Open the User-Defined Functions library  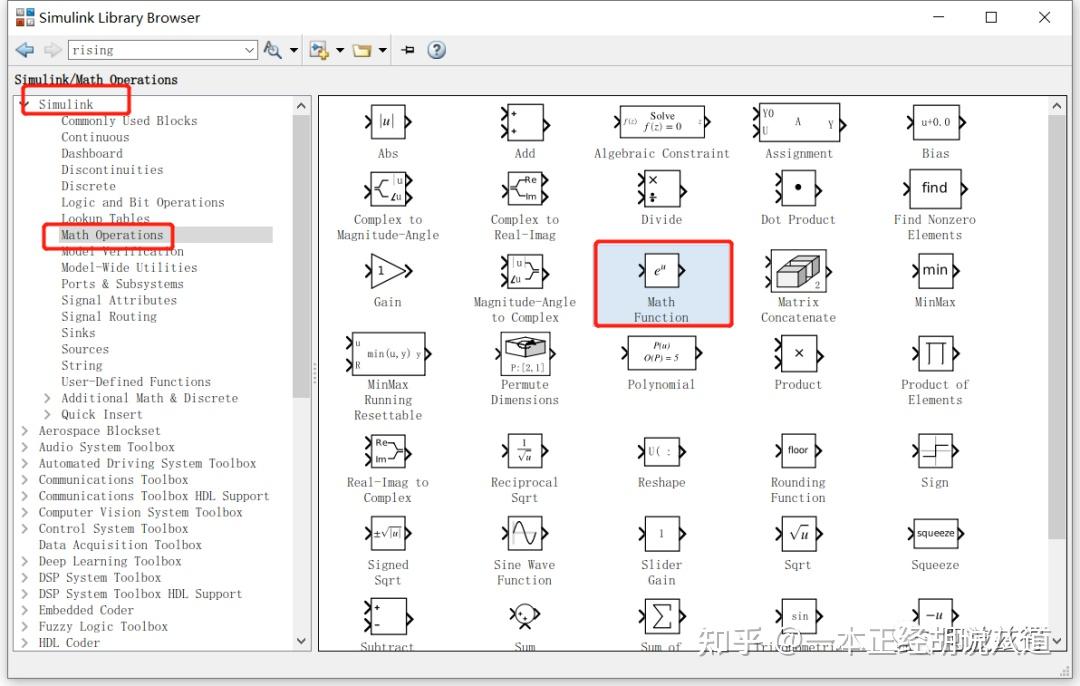pos(136,382)
